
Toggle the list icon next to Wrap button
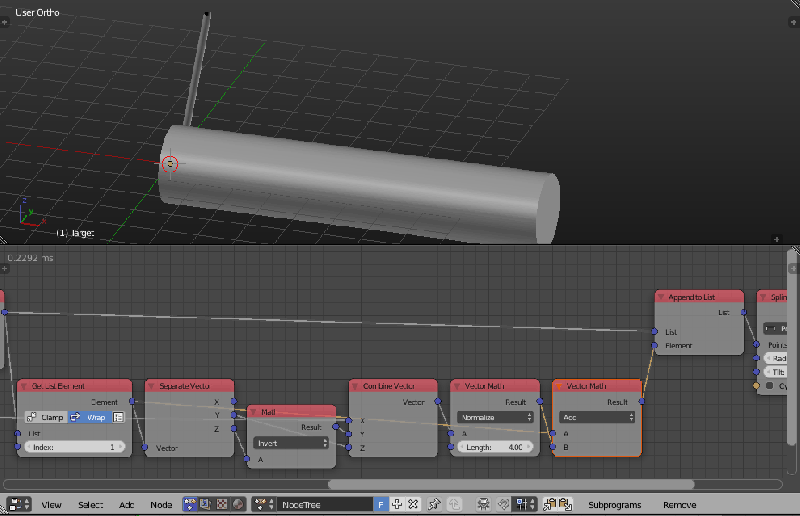click(118, 417)
